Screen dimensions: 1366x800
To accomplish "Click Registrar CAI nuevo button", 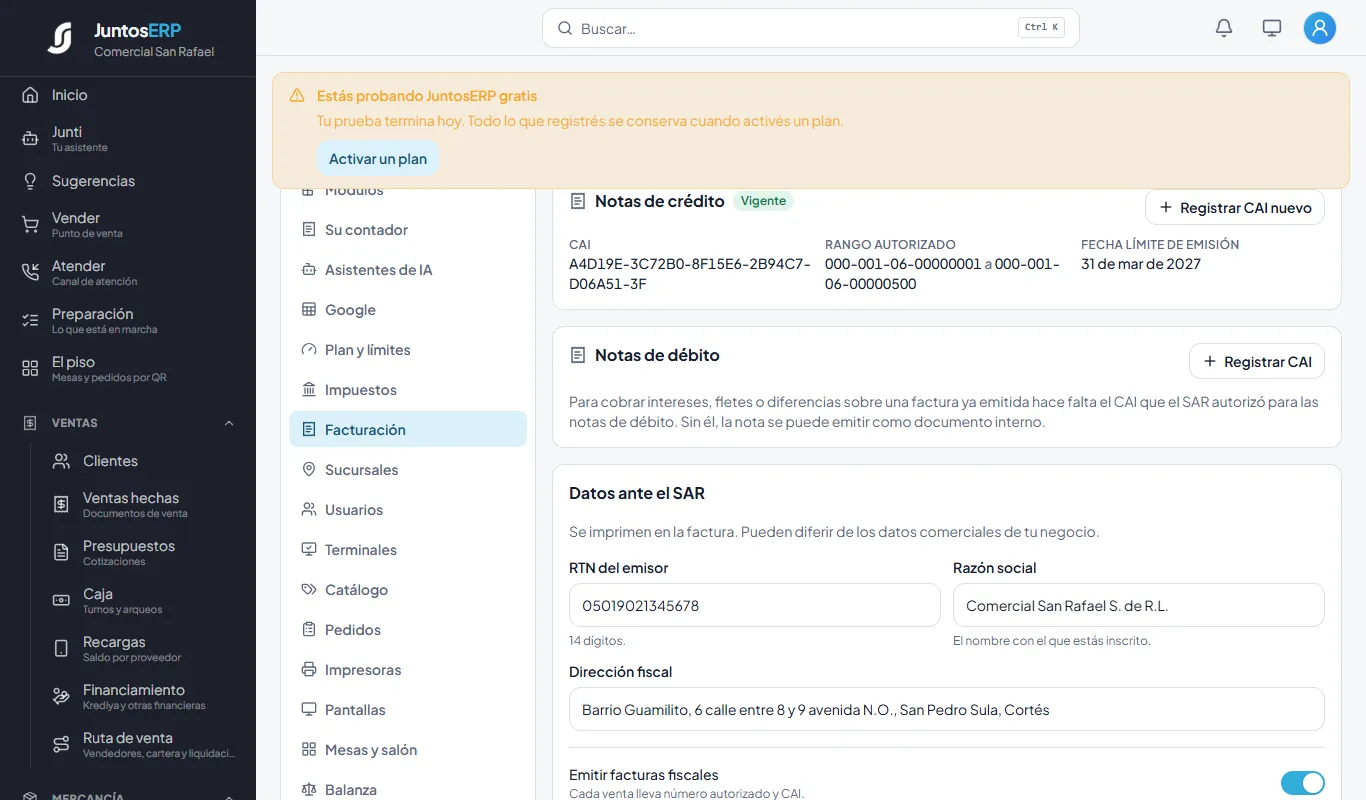I will [1235, 207].
